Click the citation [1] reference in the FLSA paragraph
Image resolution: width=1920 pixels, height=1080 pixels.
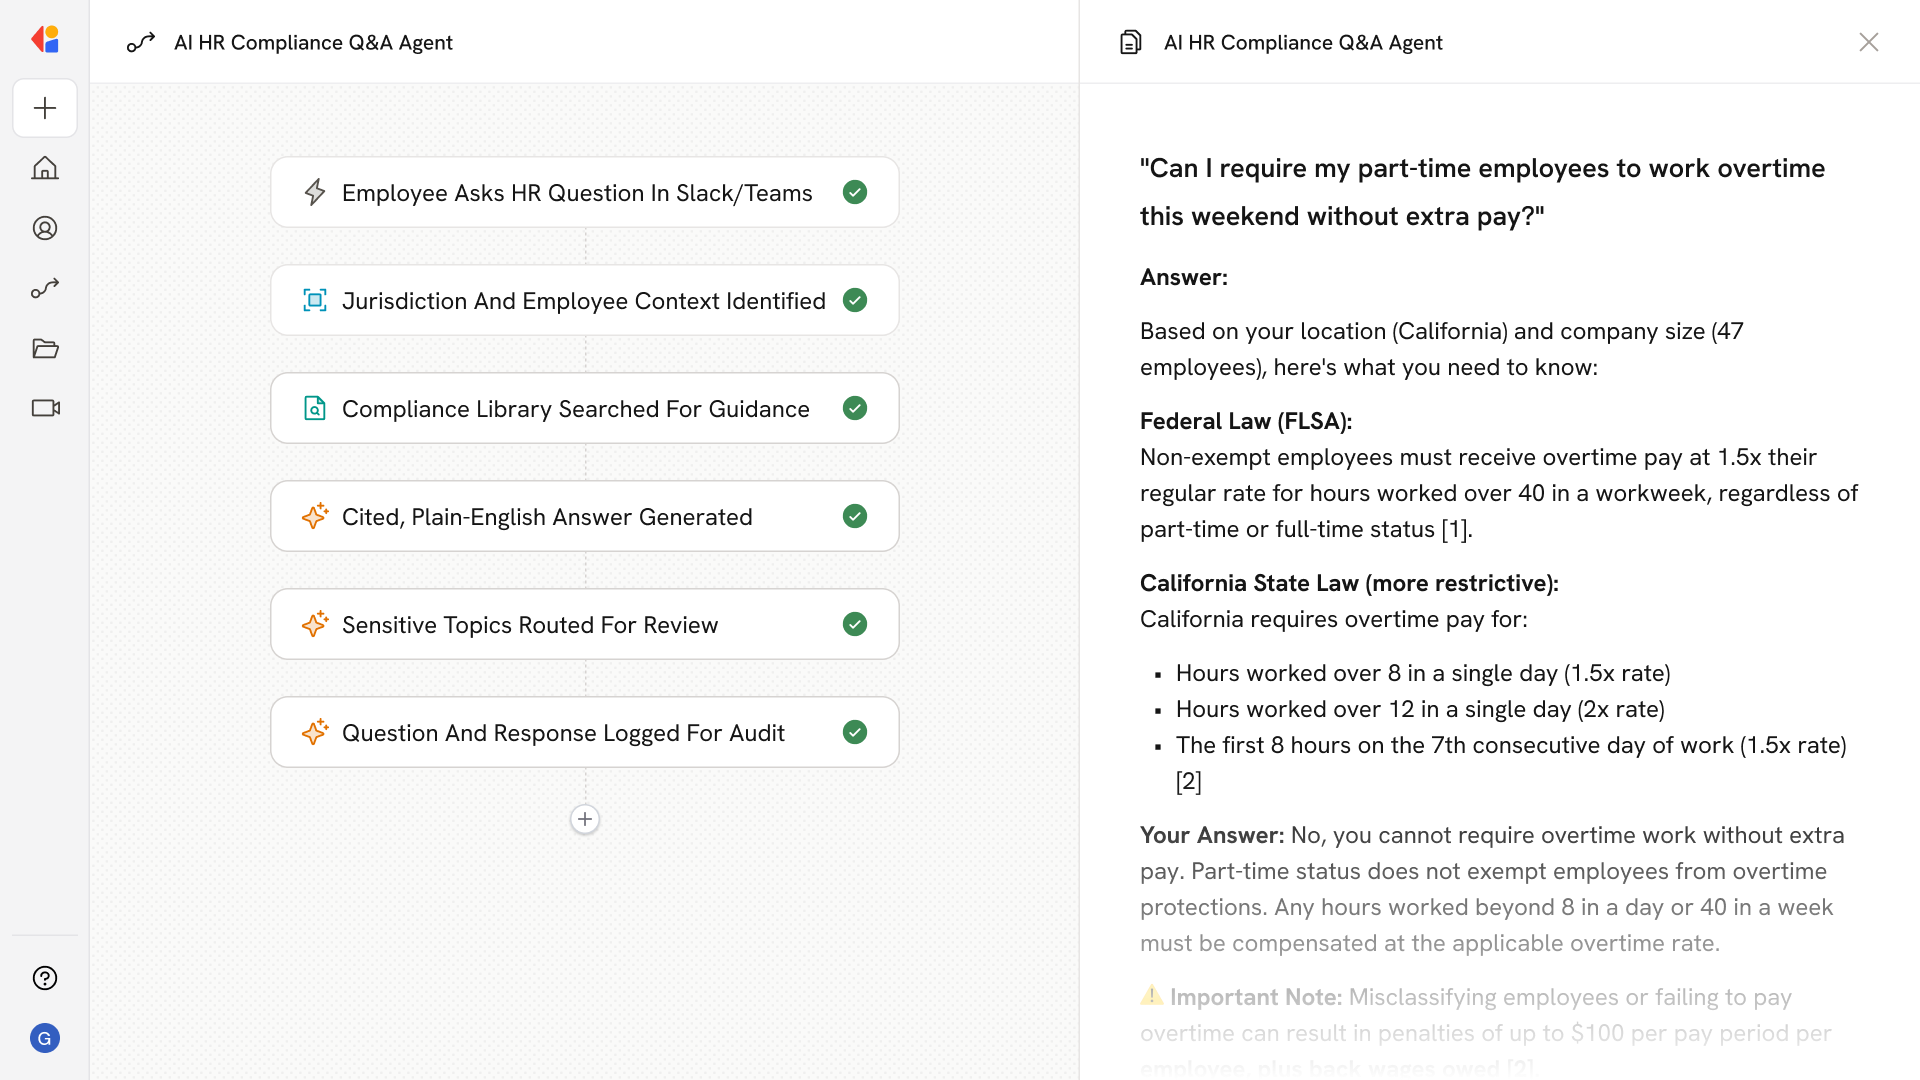pos(1454,529)
